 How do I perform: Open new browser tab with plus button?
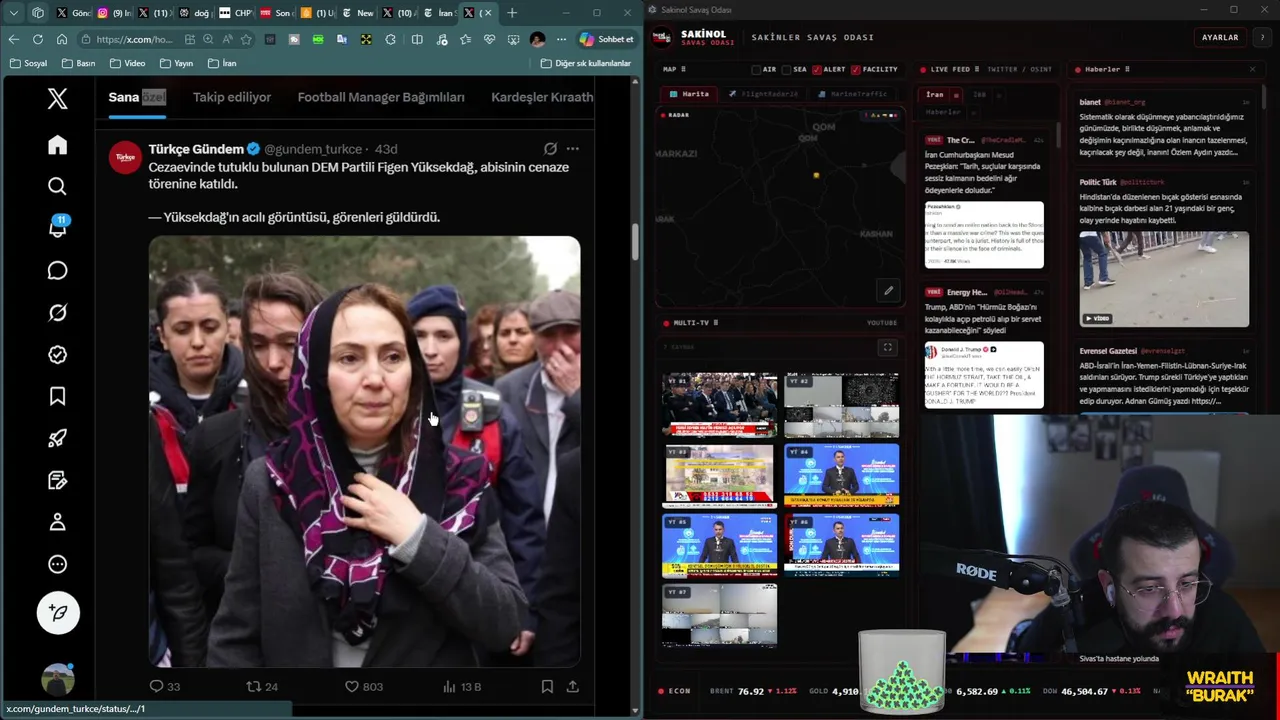tap(512, 13)
